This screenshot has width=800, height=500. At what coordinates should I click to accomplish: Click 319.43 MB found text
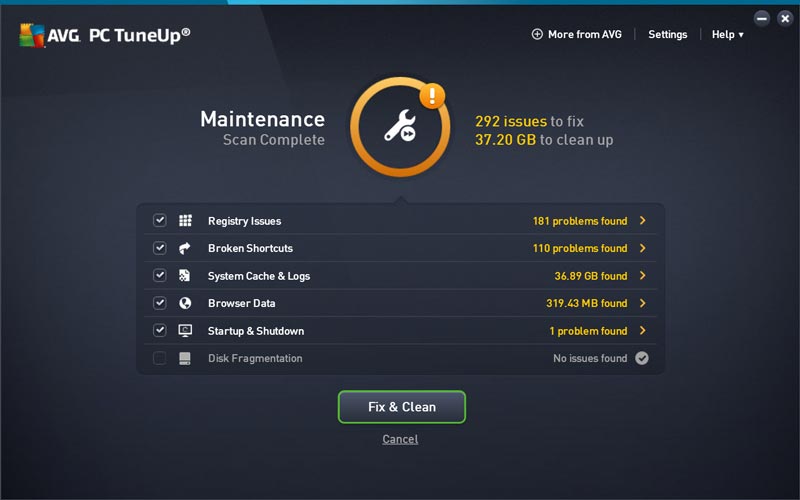[x=587, y=303]
